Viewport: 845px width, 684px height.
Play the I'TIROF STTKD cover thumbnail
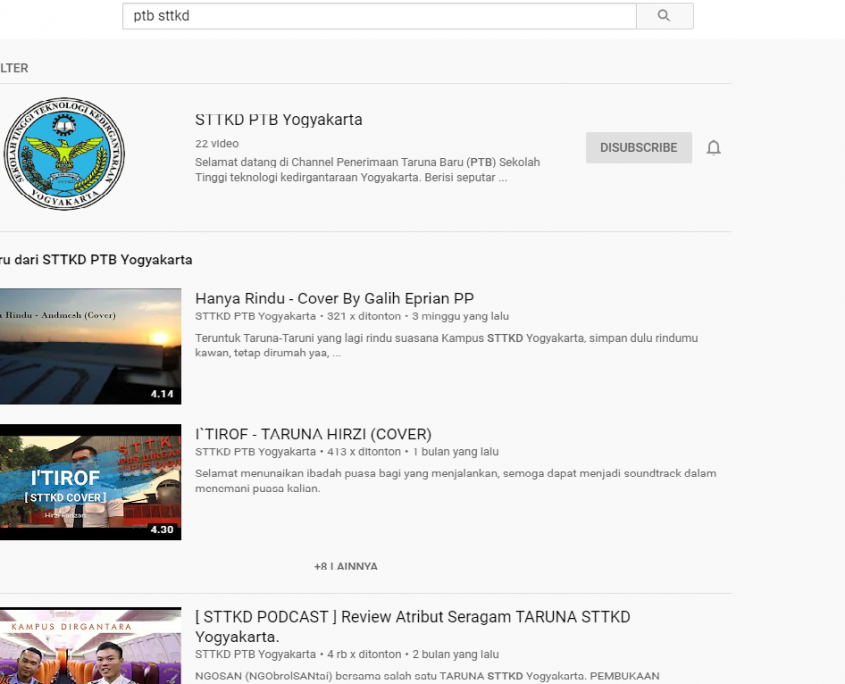pos(89,482)
